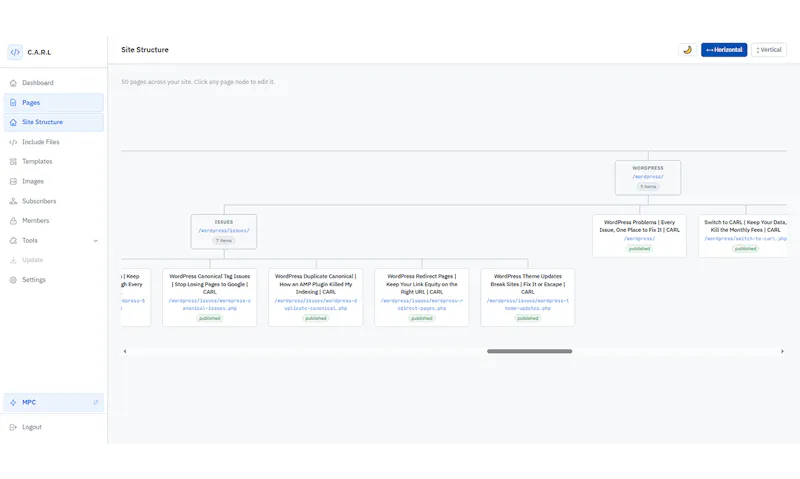Open WordPress Problems page node
800x479 pixels.
coord(639,236)
